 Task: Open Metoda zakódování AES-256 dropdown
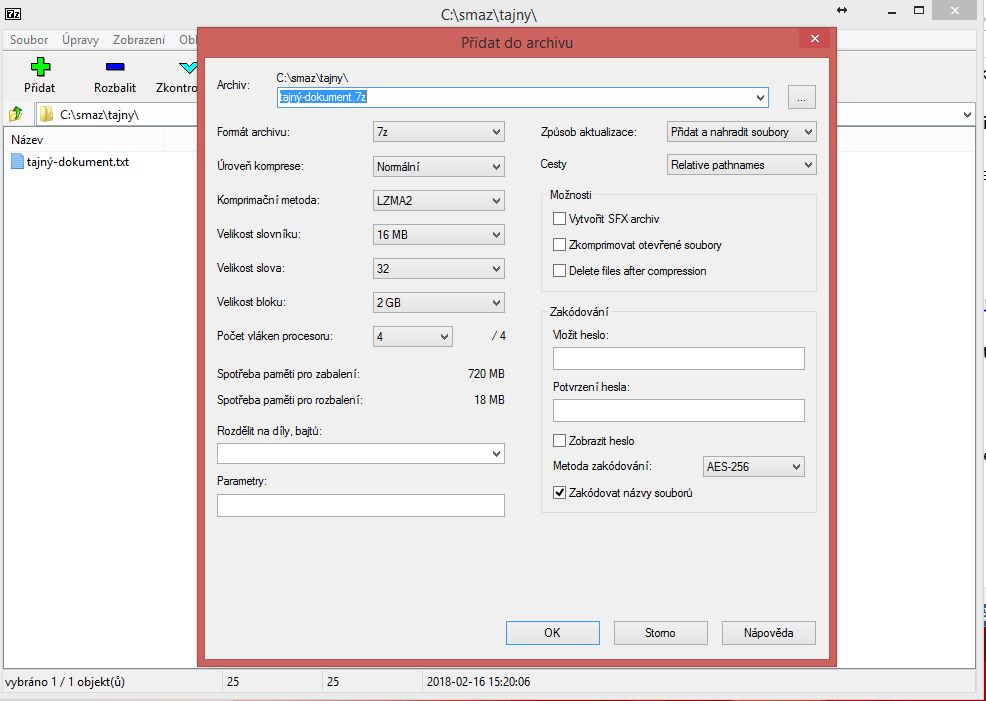coord(754,467)
